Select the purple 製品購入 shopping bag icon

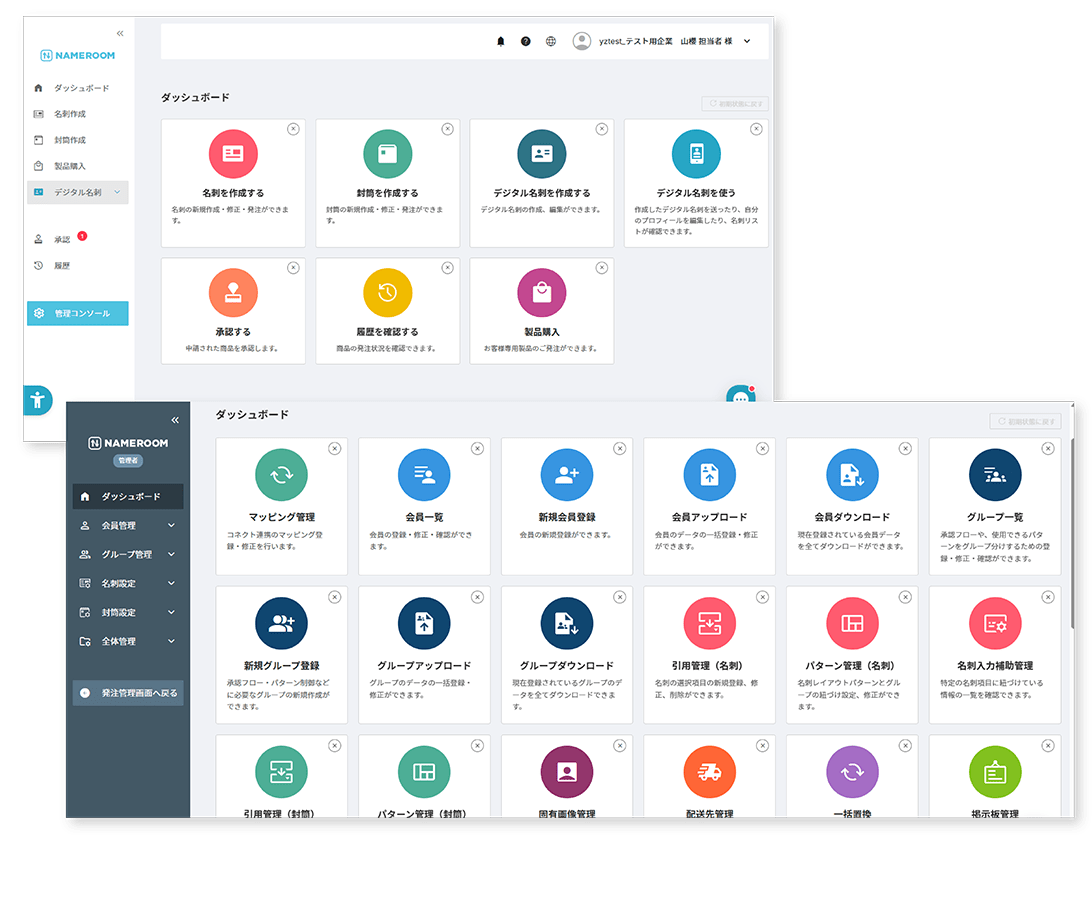click(542, 292)
